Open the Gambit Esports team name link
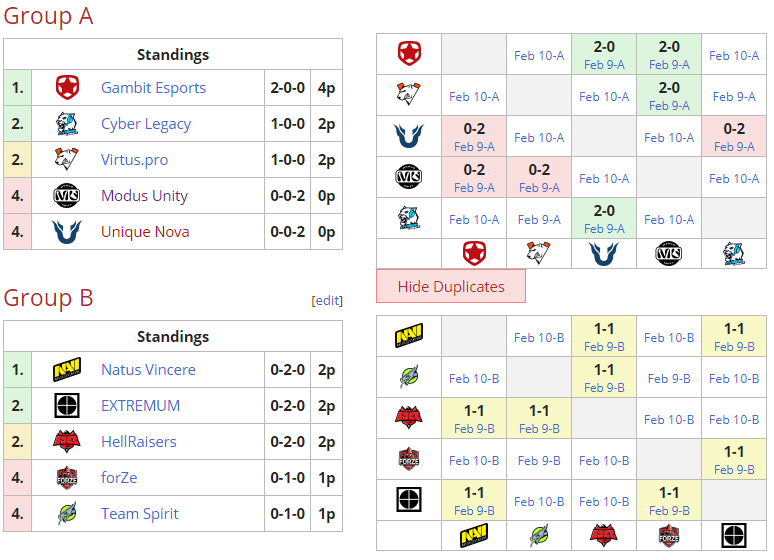Image resolution: width=774 pixels, height=560 pixels. (x=153, y=88)
